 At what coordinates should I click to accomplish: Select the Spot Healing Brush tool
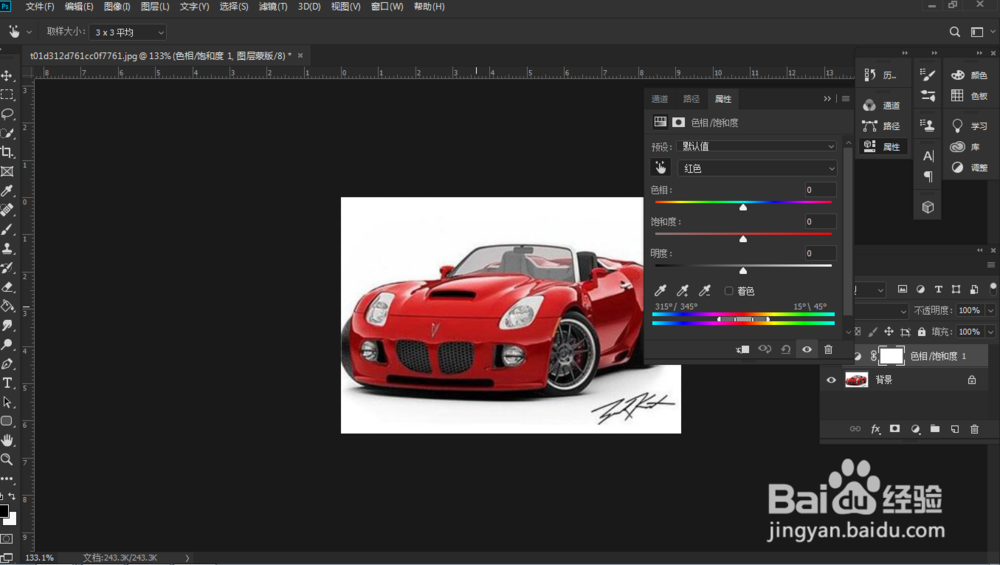pyautogui.click(x=7, y=210)
